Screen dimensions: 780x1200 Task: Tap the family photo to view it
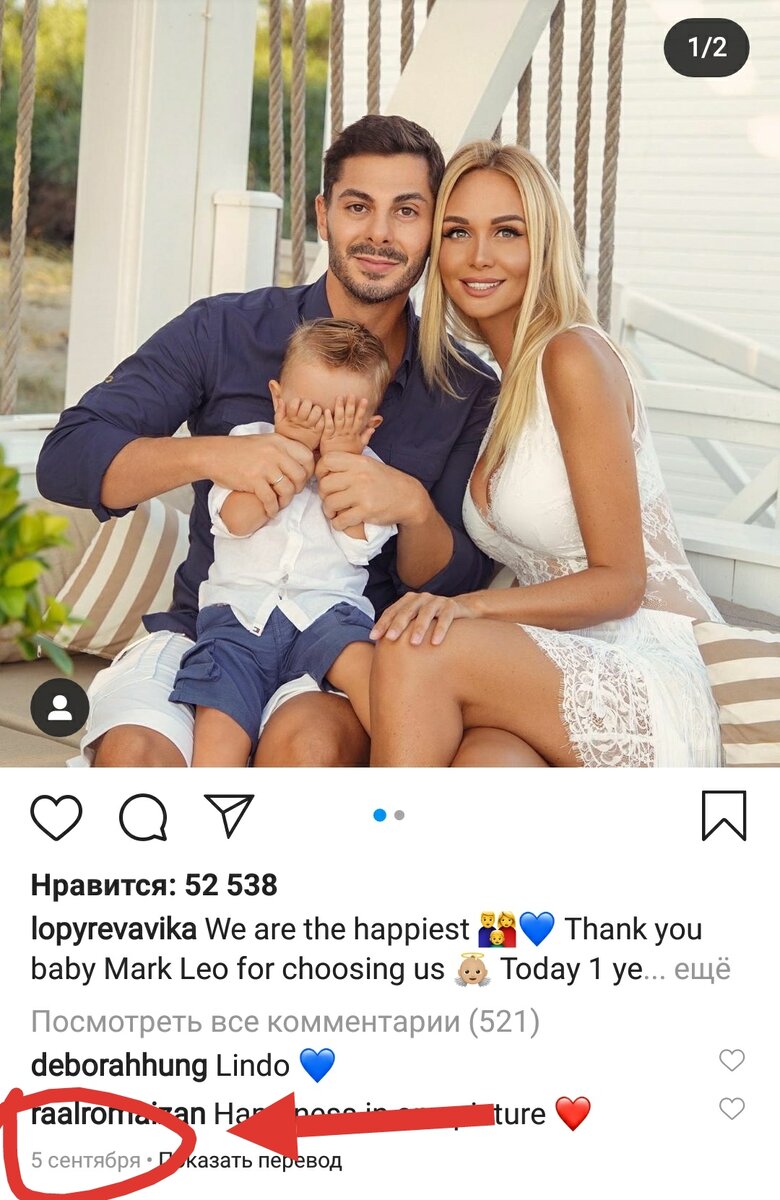[390, 383]
